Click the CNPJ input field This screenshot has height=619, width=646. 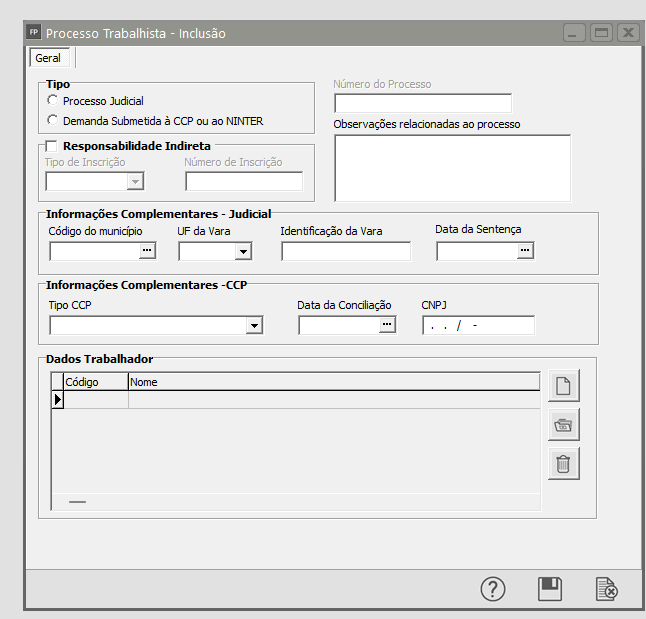[478, 325]
